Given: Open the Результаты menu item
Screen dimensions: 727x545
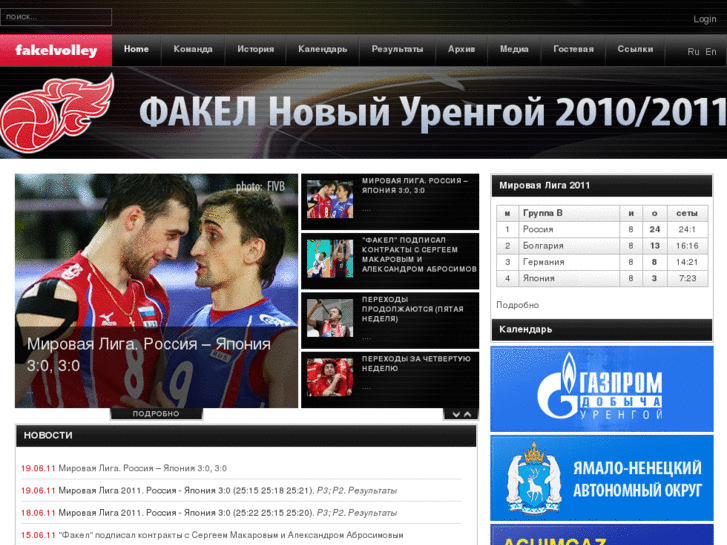Looking at the screenshot, I should [397, 49].
